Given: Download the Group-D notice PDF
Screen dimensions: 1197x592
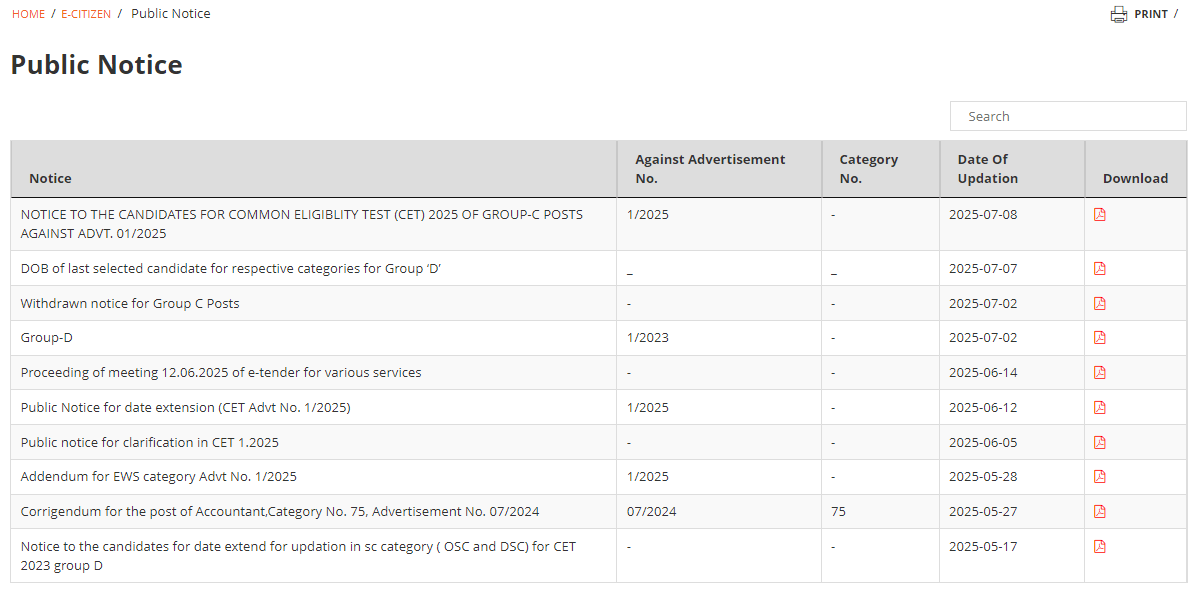Looking at the screenshot, I should 1099,338.
